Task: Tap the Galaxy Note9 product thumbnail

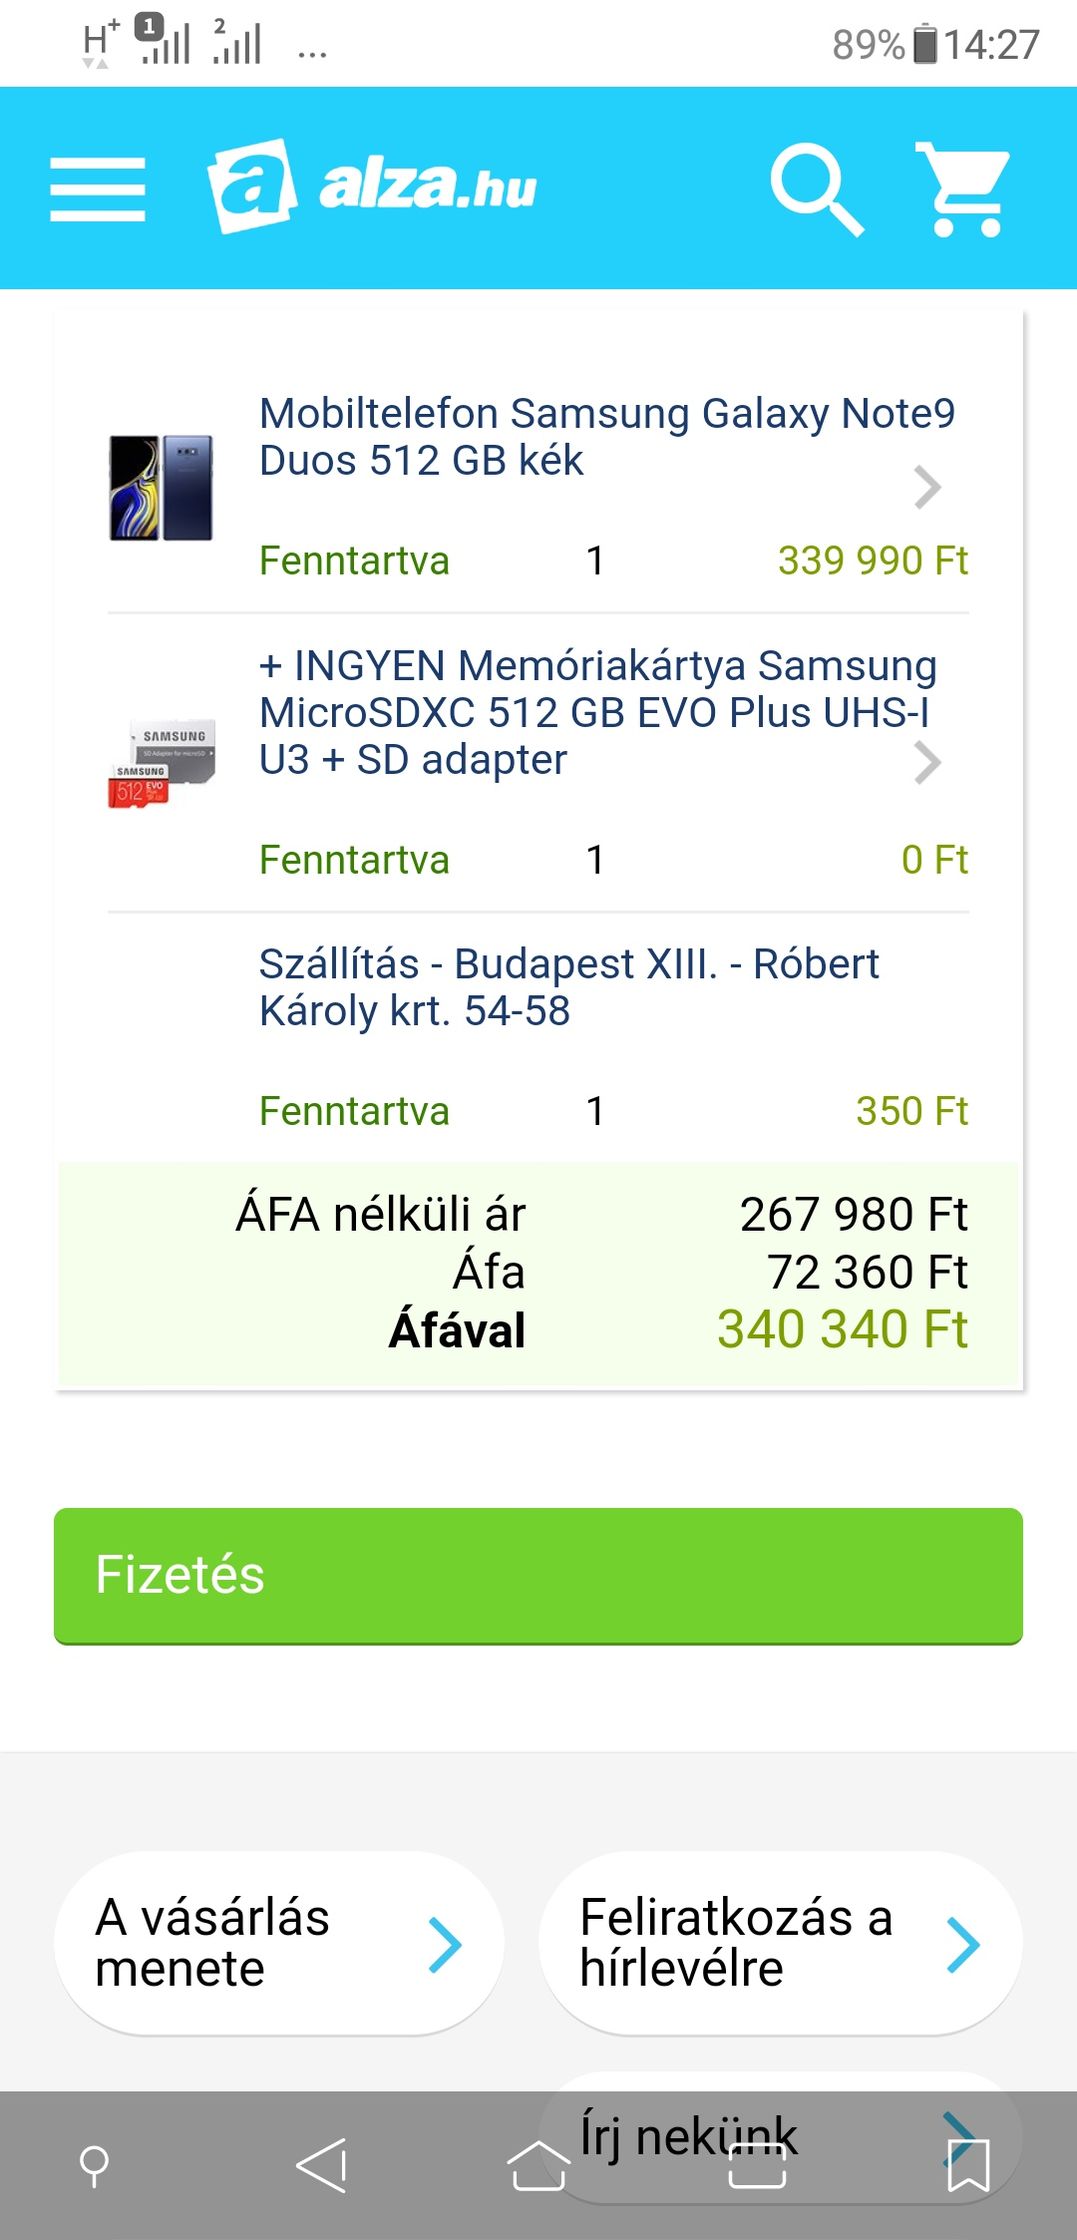Action: point(161,488)
